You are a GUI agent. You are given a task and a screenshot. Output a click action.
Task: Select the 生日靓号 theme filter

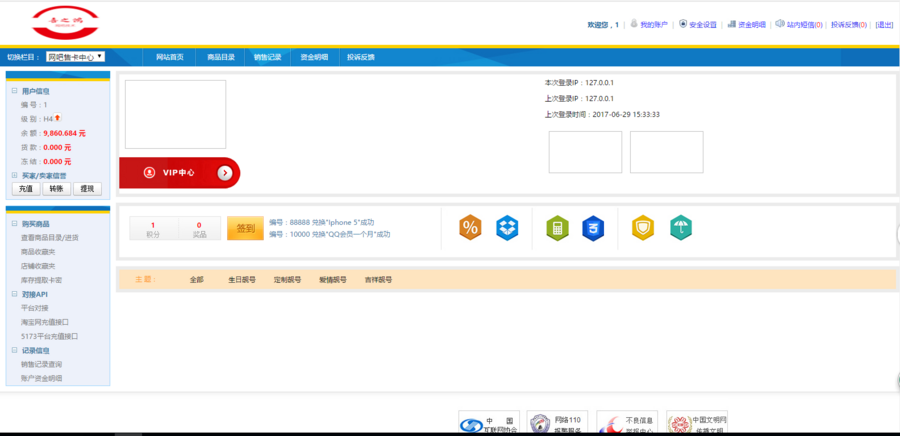pyautogui.click(x=242, y=280)
